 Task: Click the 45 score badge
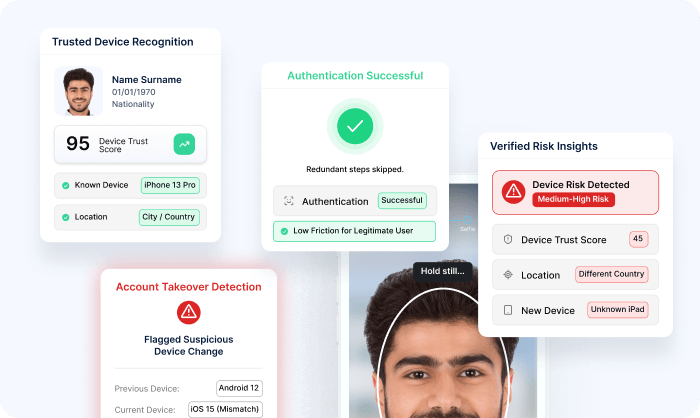638,239
